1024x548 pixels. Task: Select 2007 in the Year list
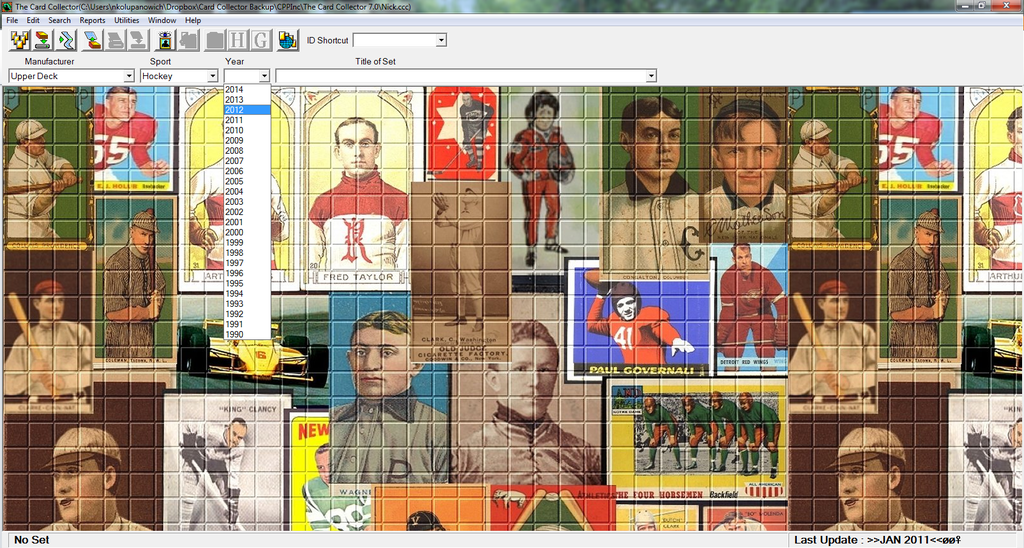tap(247, 161)
